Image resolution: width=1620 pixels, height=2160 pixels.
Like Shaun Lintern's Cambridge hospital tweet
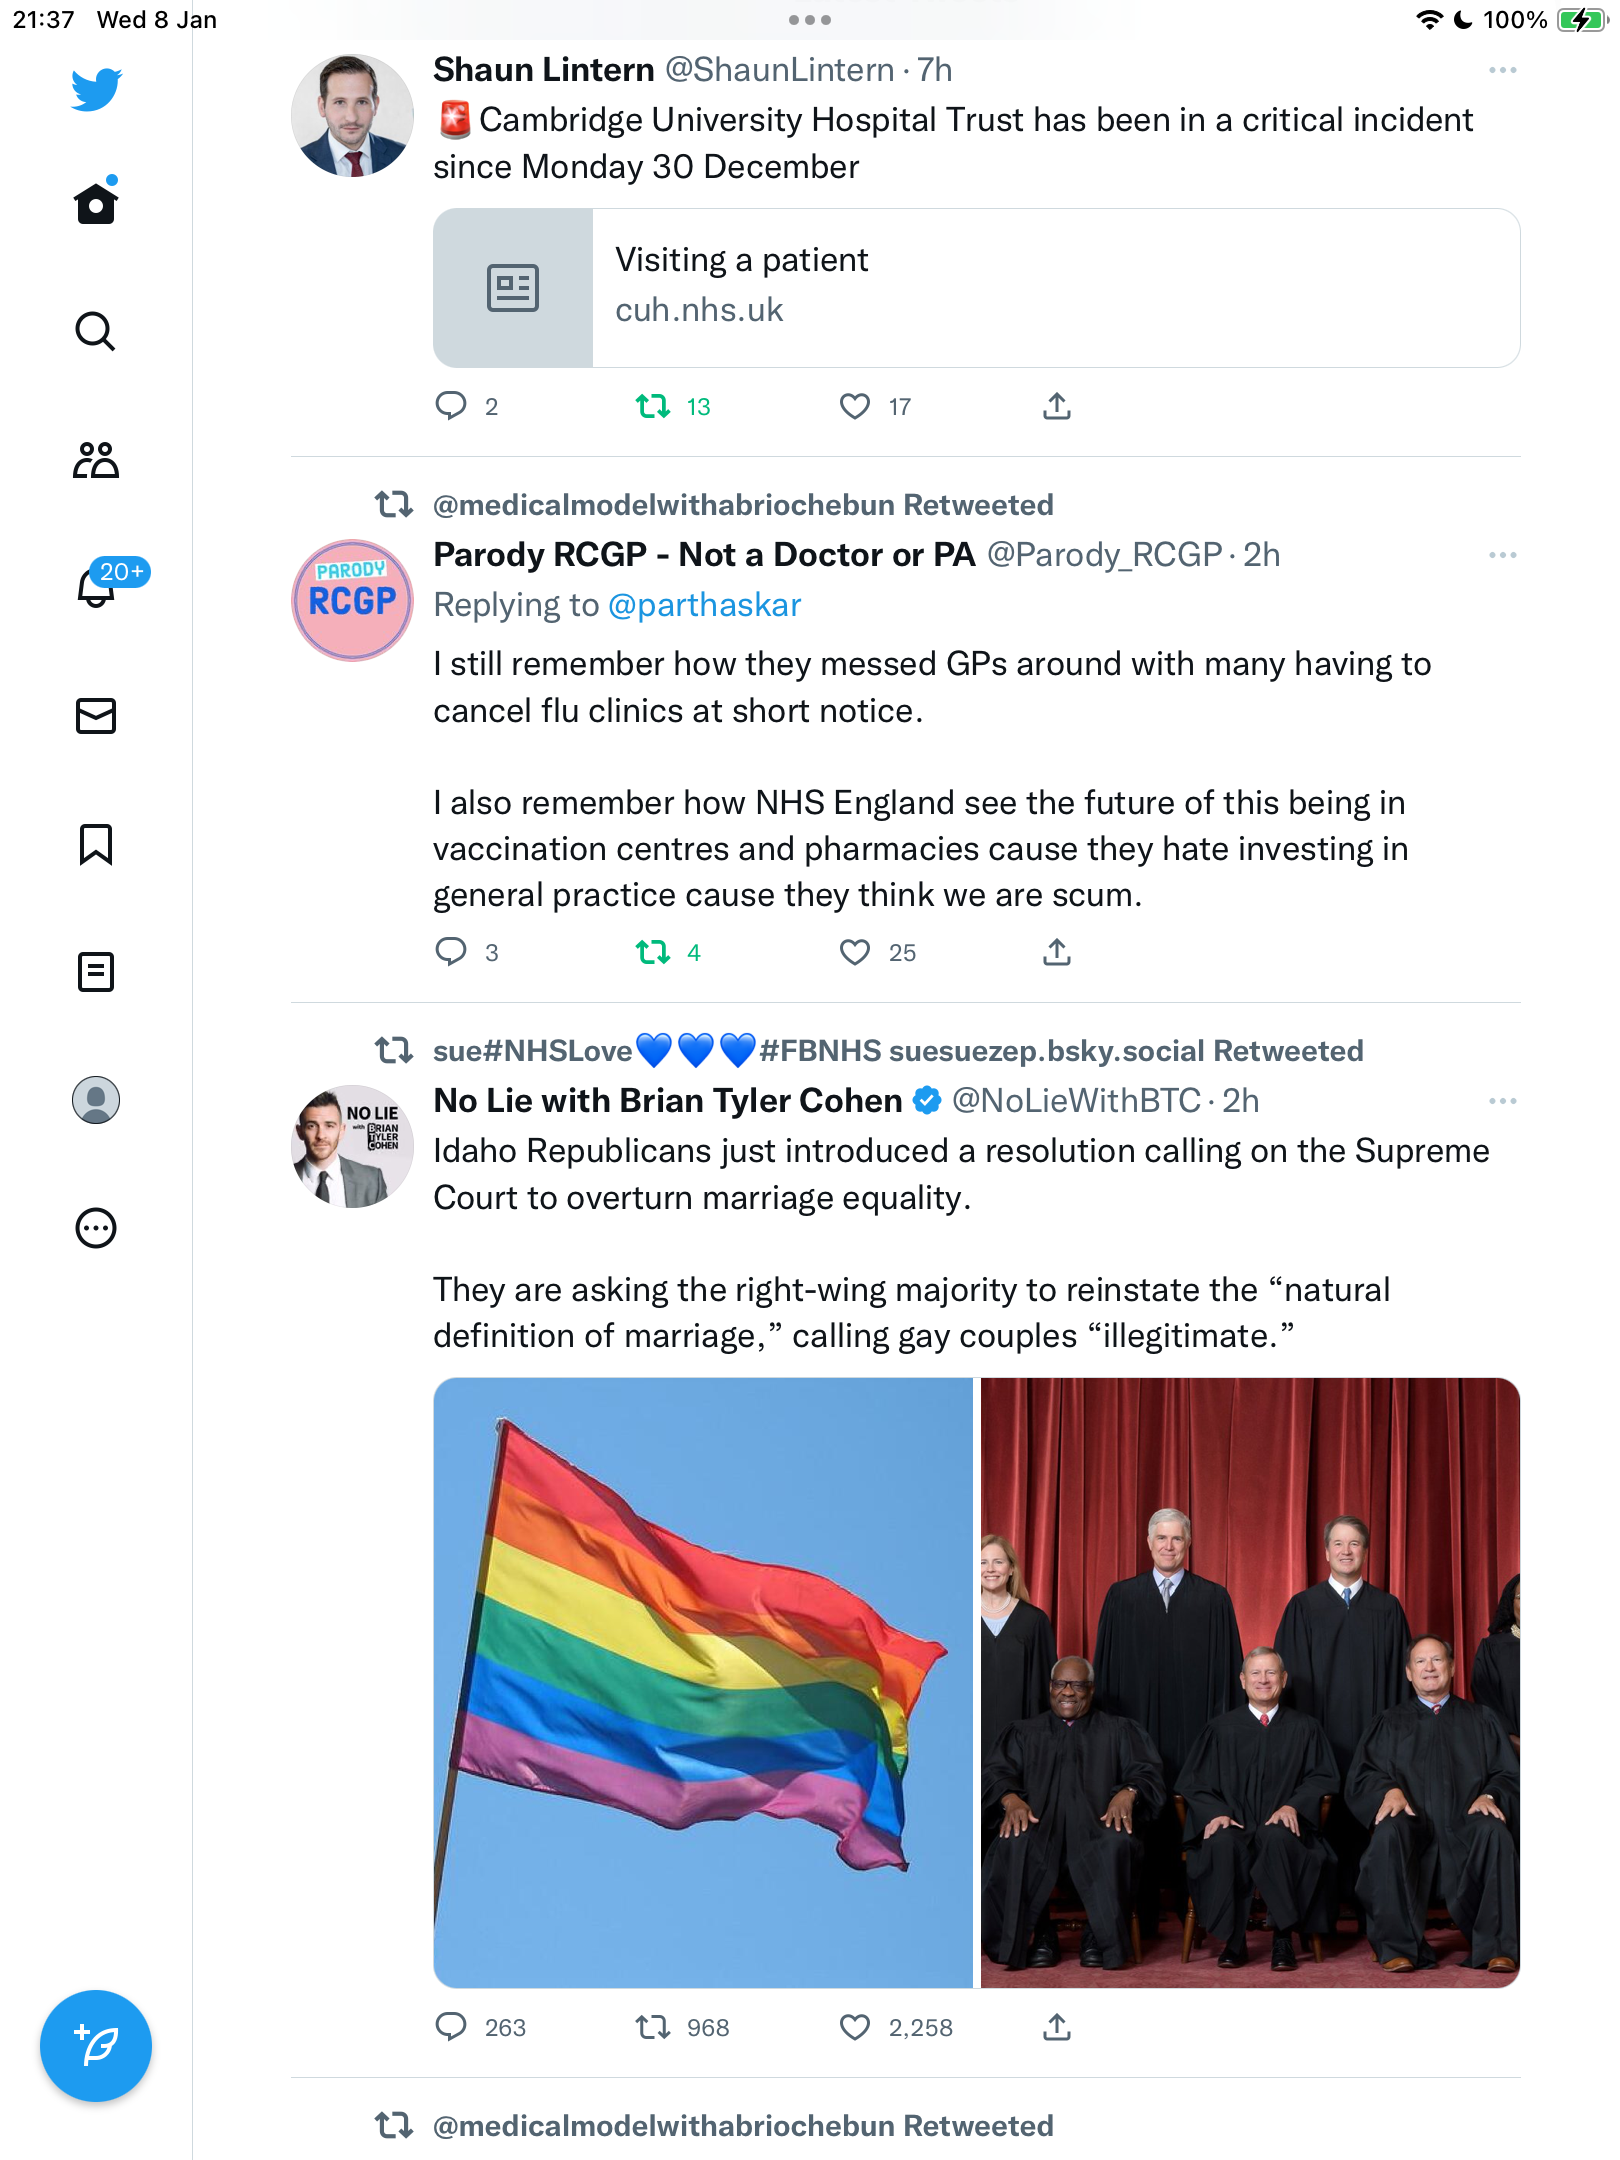point(855,406)
